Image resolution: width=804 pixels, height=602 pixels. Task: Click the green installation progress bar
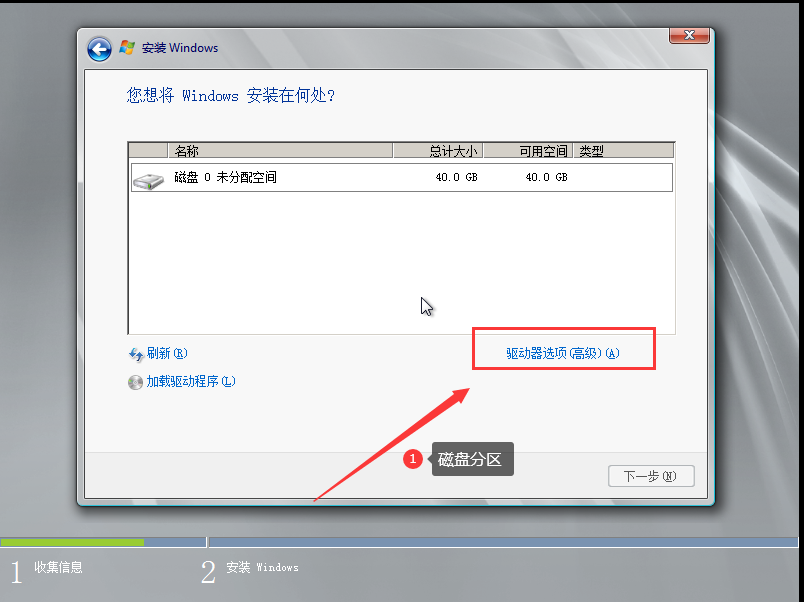click(x=72, y=542)
